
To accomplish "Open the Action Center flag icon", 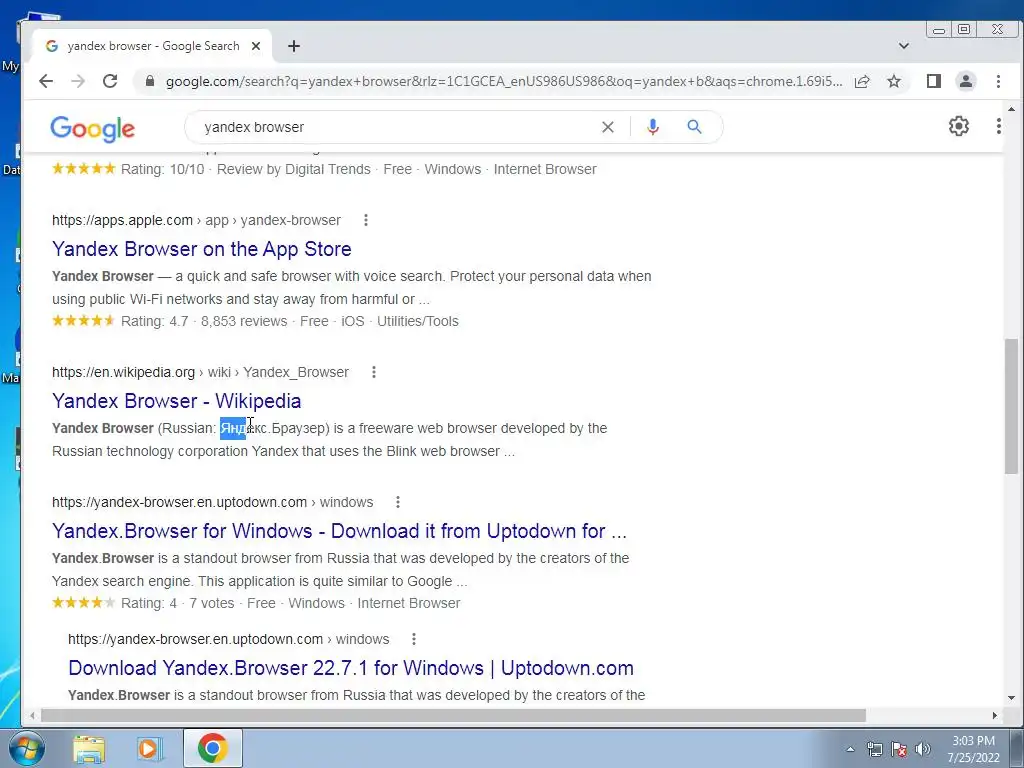I will pos(899,749).
